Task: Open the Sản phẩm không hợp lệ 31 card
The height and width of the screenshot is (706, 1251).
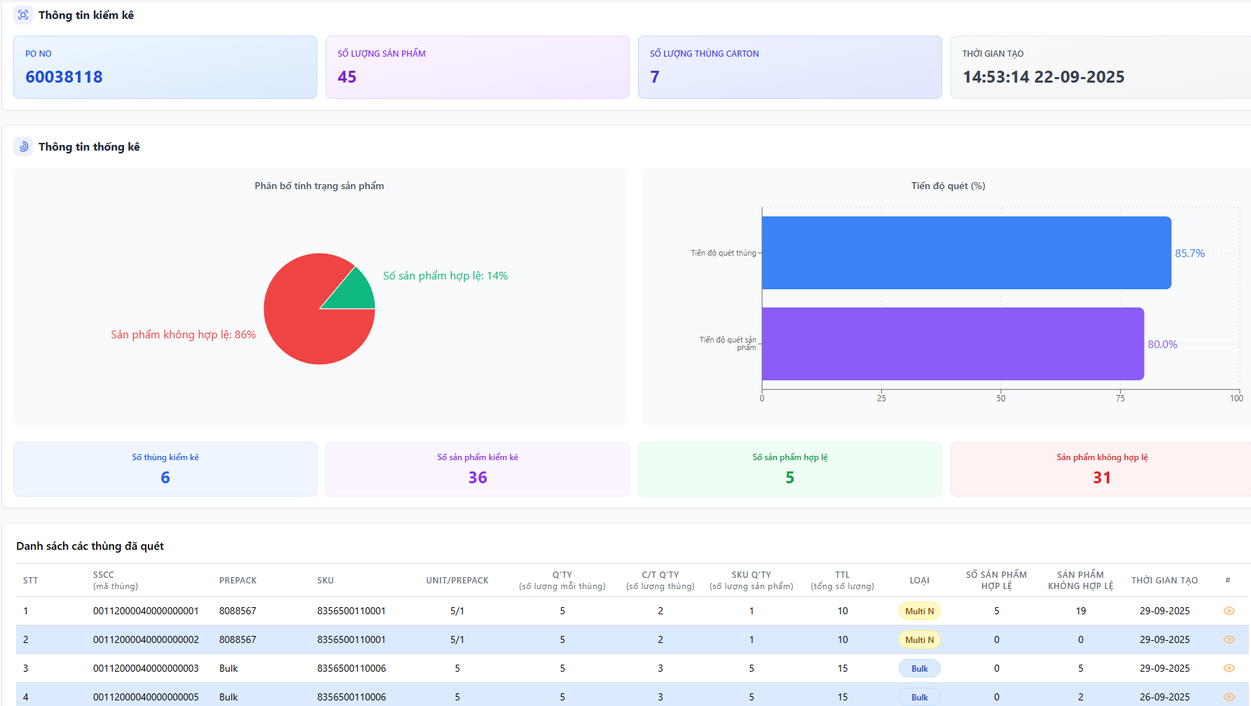Action: tap(1101, 469)
